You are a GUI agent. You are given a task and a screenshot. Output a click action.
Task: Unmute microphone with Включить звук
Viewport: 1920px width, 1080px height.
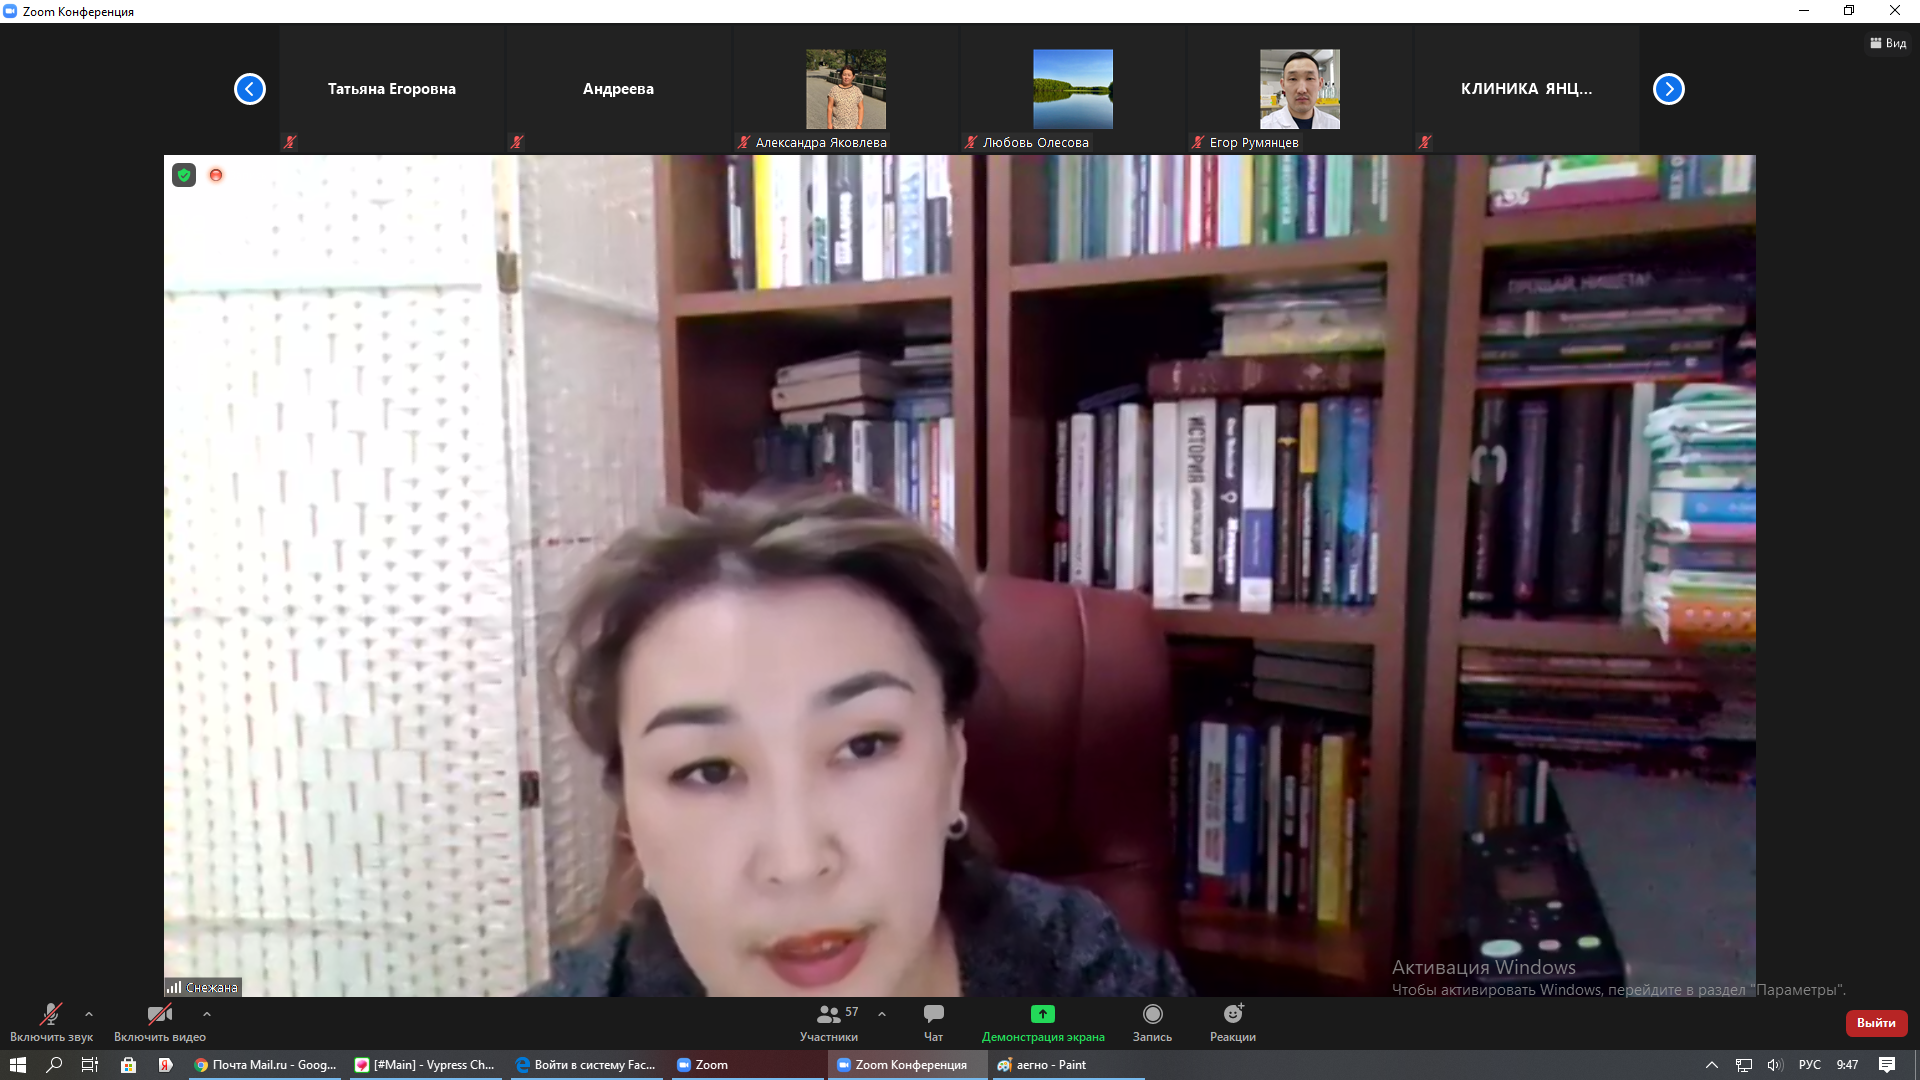coord(51,1023)
